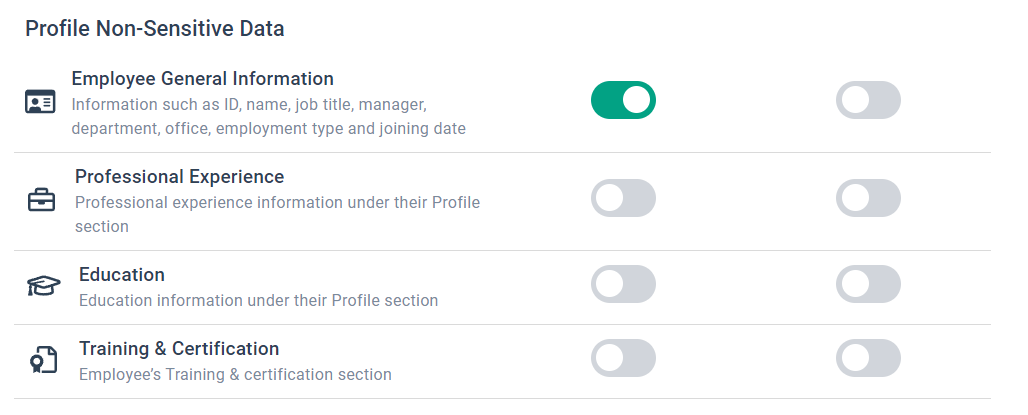This screenshot has width=1028, height=415.
Task: Click the certificate icon beside Training & Certification
Action: click(x=43, y=360)
